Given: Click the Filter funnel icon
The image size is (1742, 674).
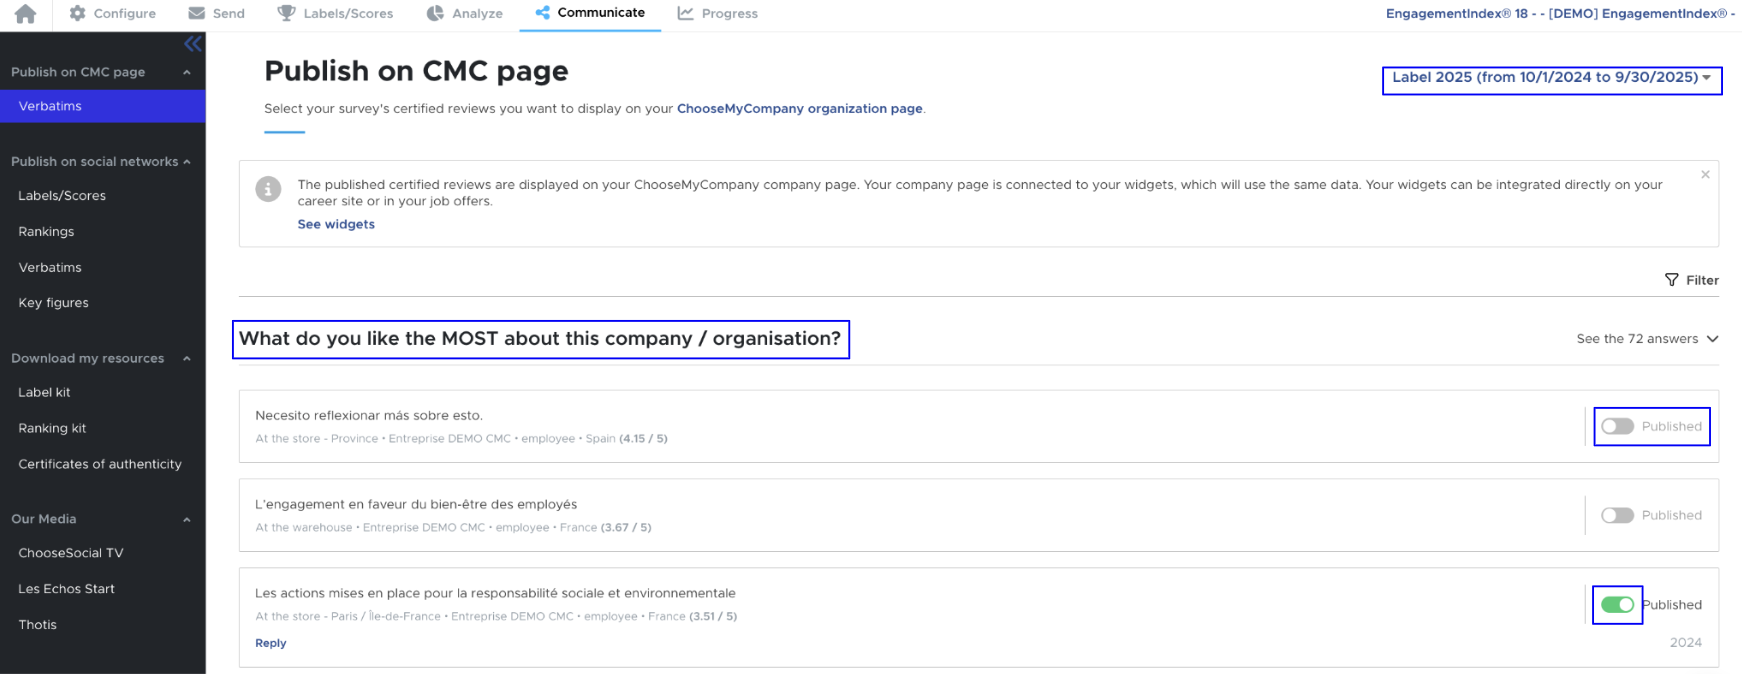Looking at the screenshot, I should tap(1671, 280).
